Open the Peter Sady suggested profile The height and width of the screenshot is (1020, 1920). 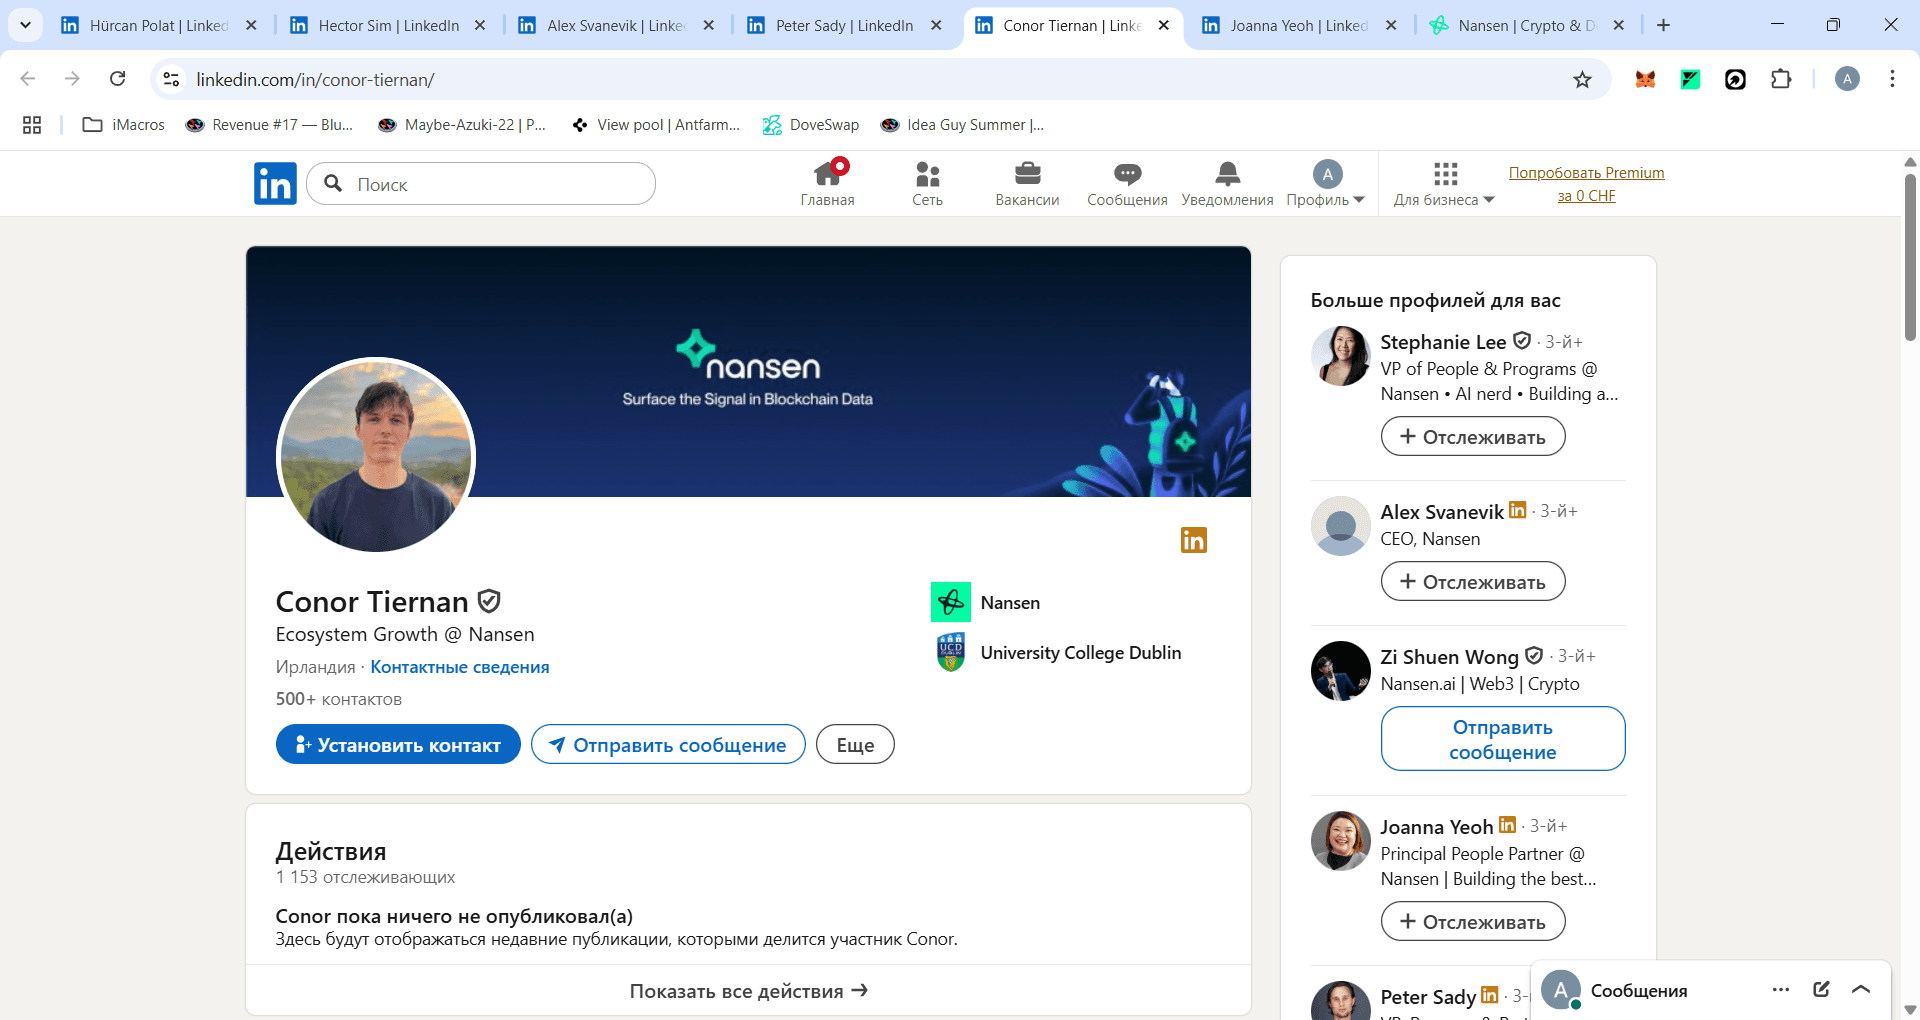pos(1427,997)
